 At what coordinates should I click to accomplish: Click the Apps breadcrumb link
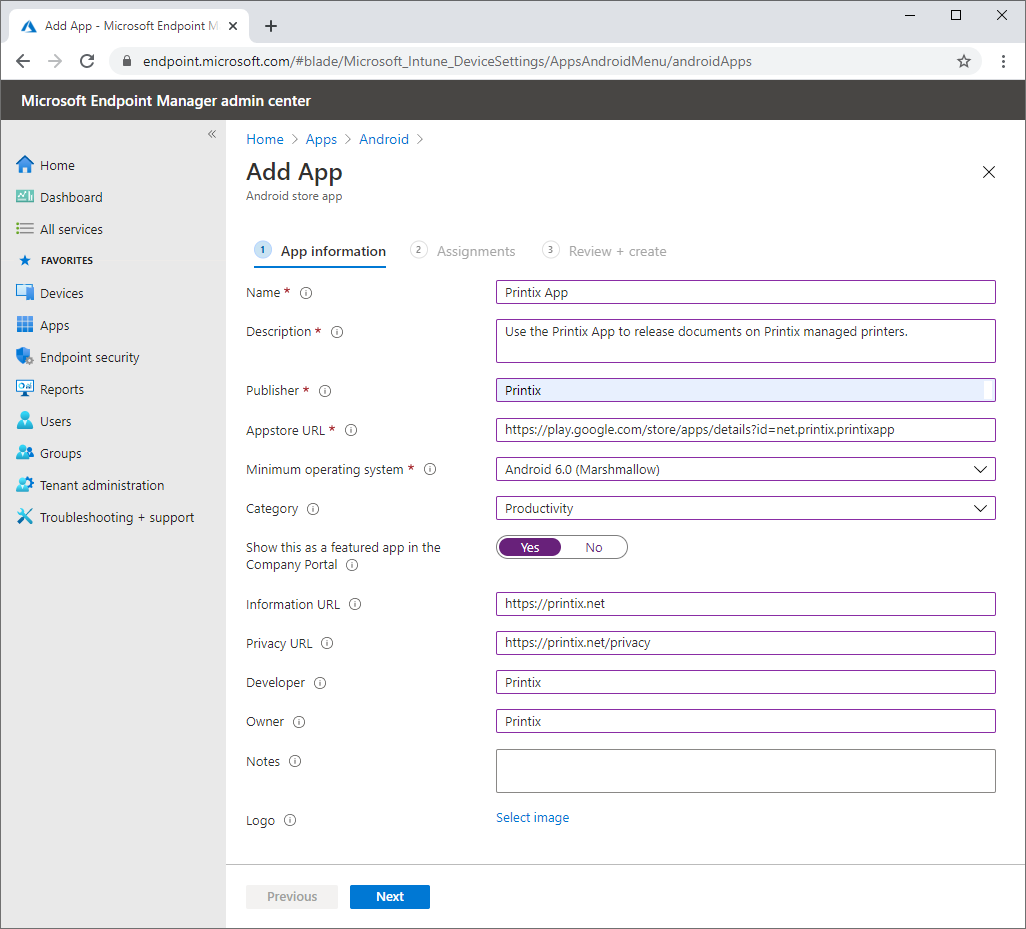click(x=321, y=139)
